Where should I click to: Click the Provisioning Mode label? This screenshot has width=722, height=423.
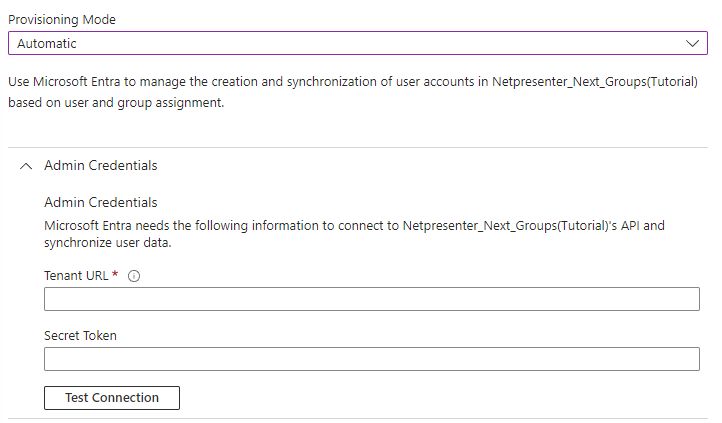pos(62,20)
